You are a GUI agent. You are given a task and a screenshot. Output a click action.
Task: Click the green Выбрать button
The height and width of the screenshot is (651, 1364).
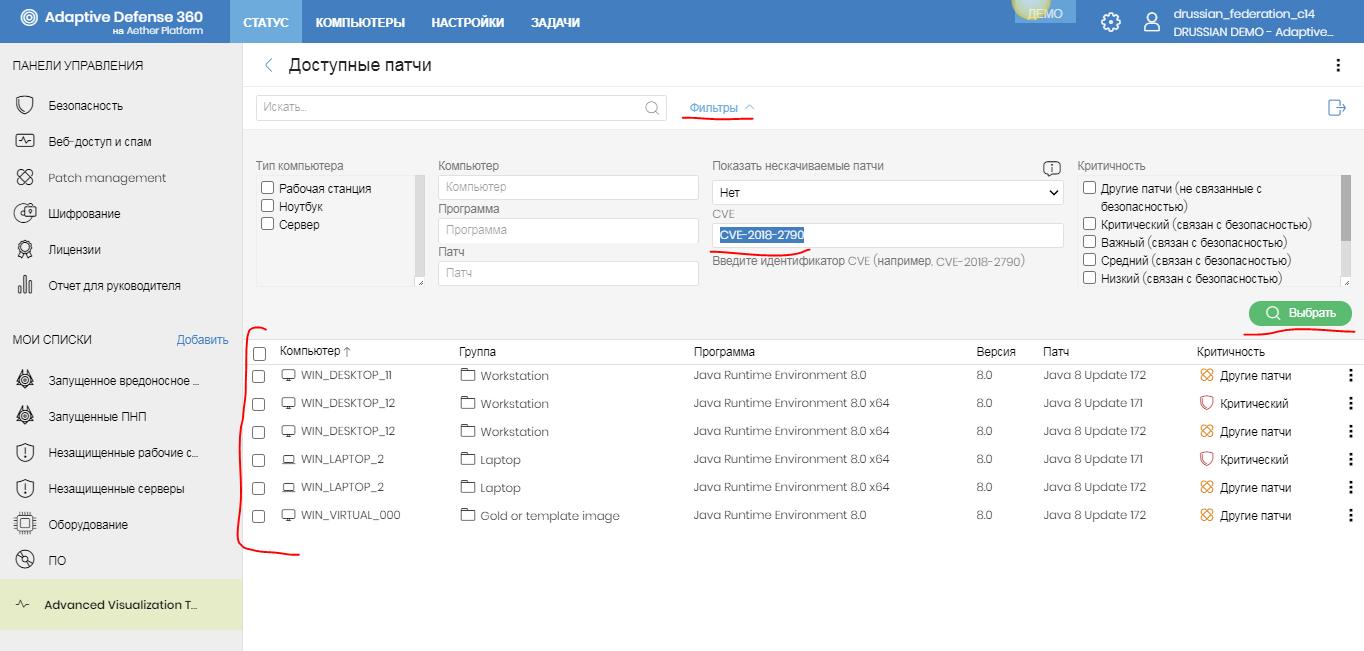pyautogui.click(x=1300, y=313)
